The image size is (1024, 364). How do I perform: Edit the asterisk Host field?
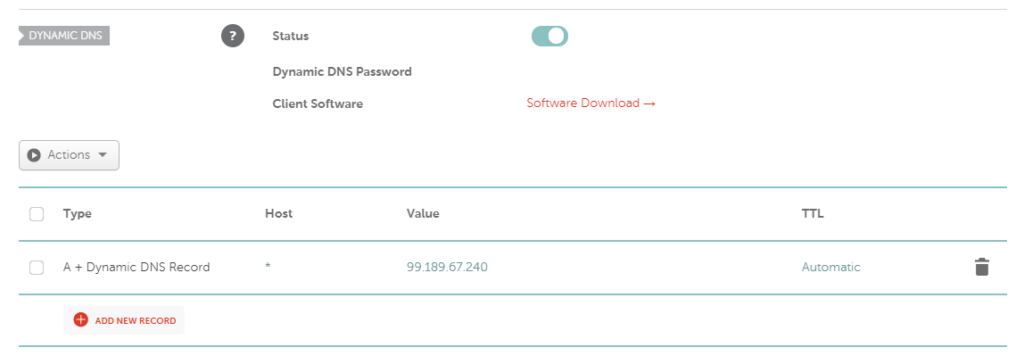click(268, 267)
